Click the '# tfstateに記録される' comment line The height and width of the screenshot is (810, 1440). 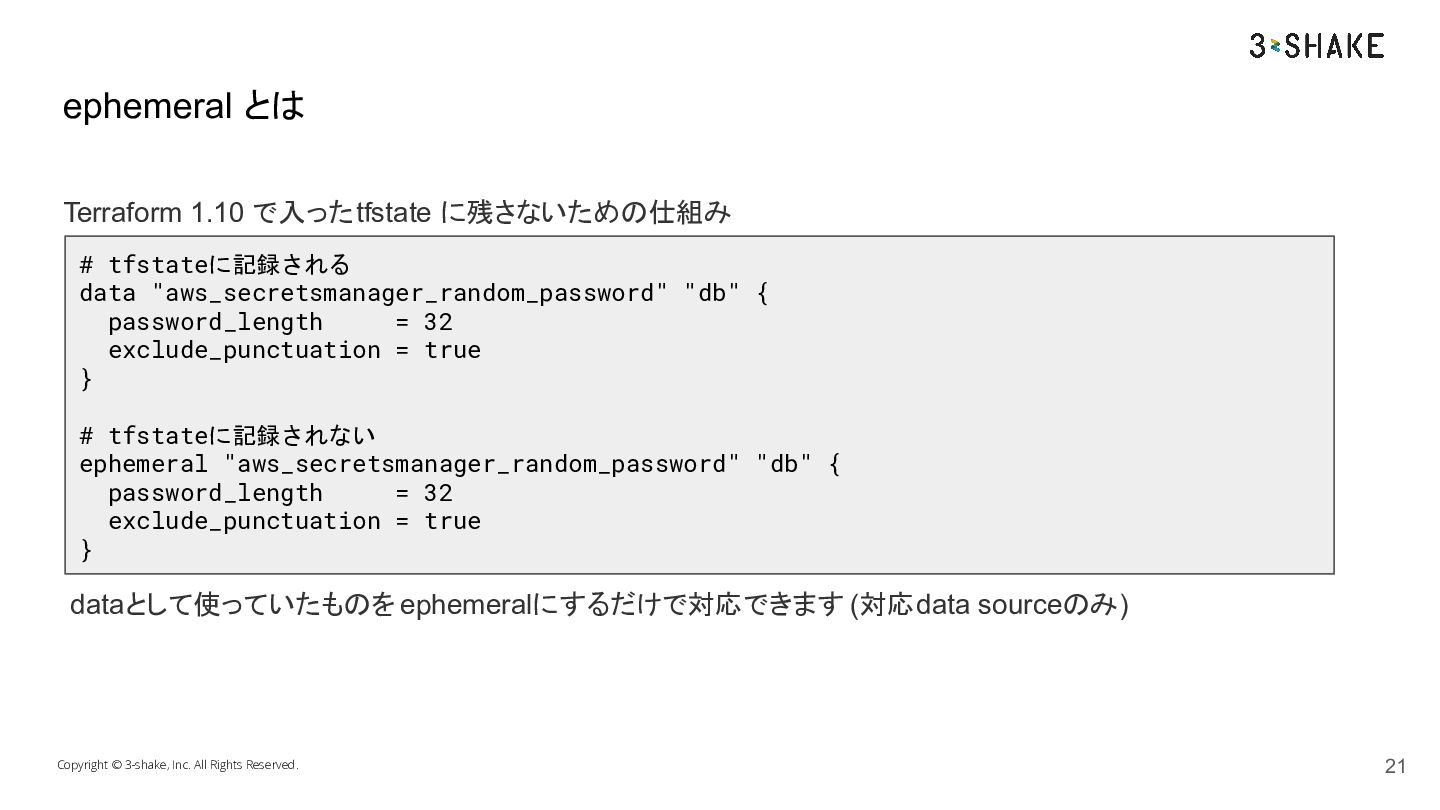coord(215,265)
